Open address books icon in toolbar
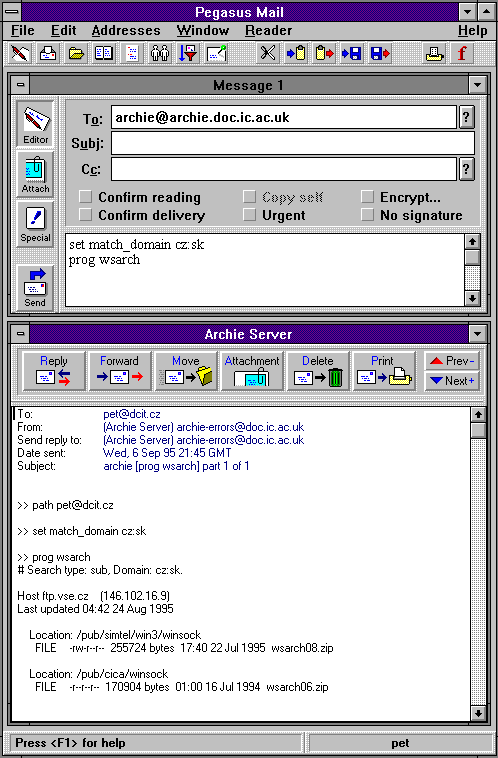The image size is (498, 758). pos(104,53)
